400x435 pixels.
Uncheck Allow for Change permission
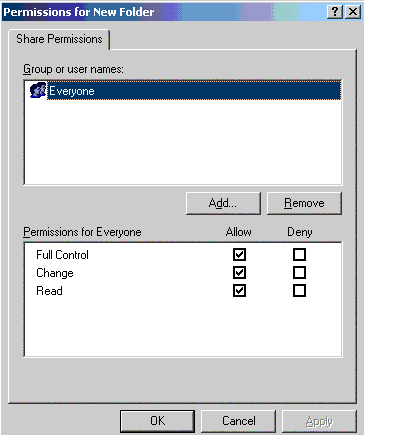pos(239,273)
